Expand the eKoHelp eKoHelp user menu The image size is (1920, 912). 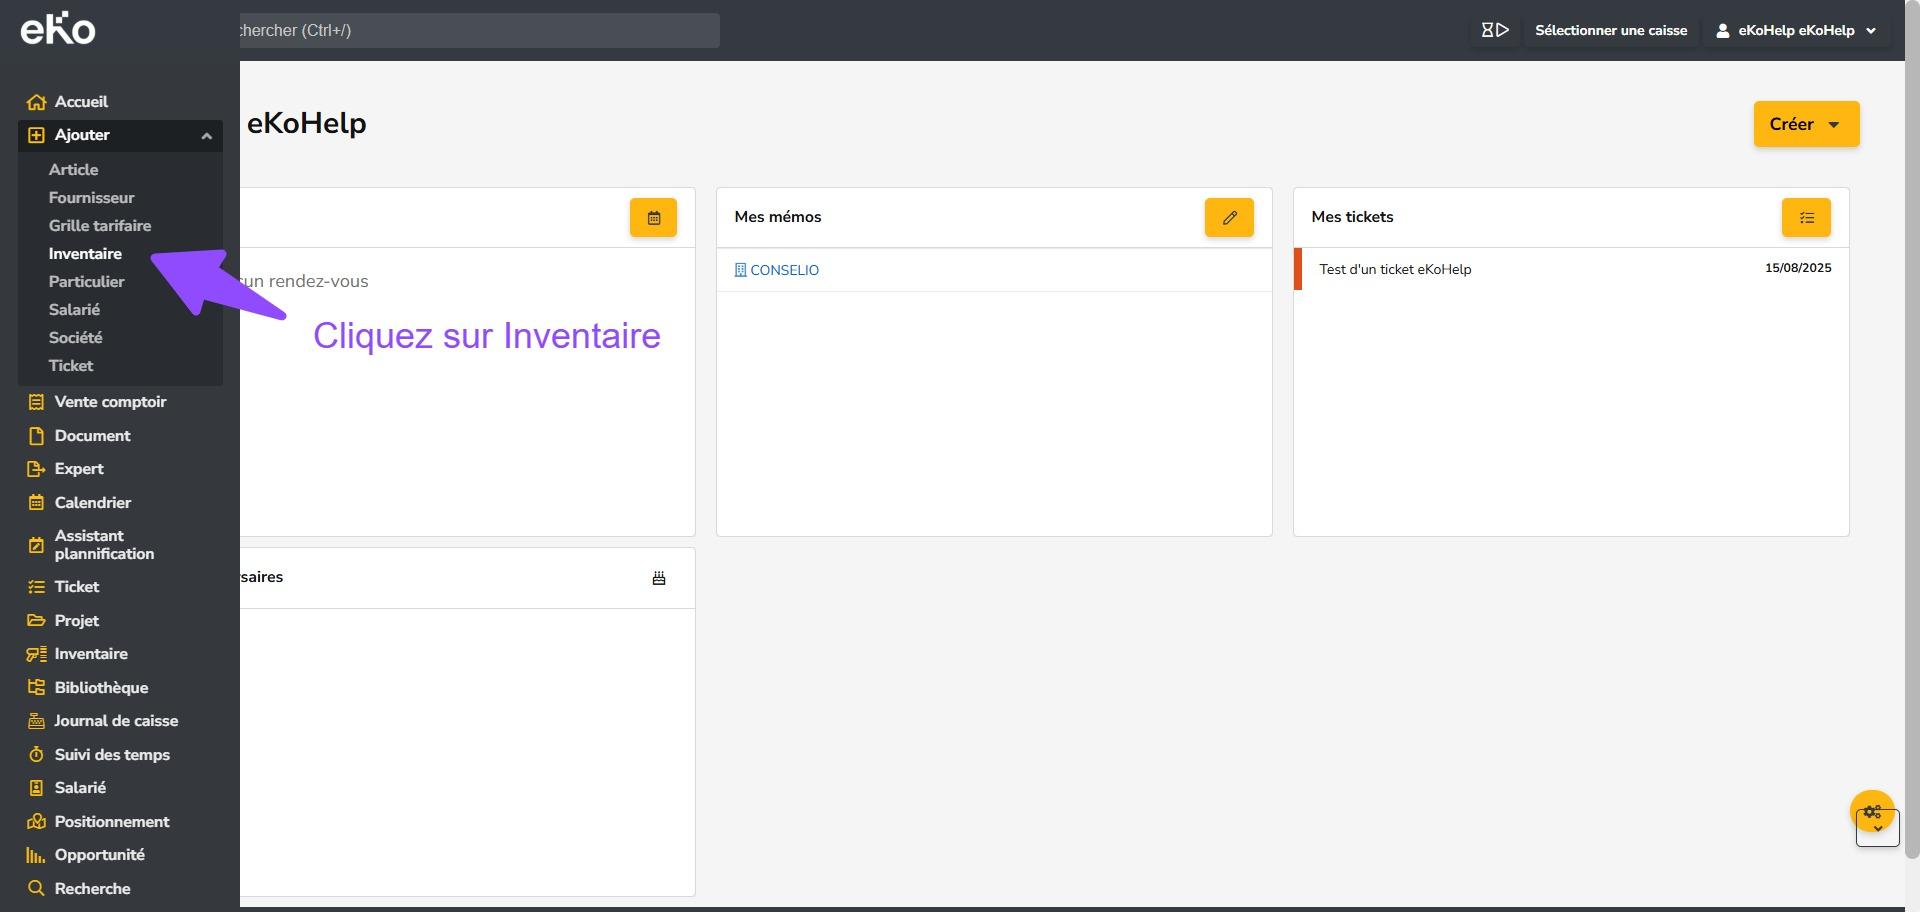coord(1798,30)
